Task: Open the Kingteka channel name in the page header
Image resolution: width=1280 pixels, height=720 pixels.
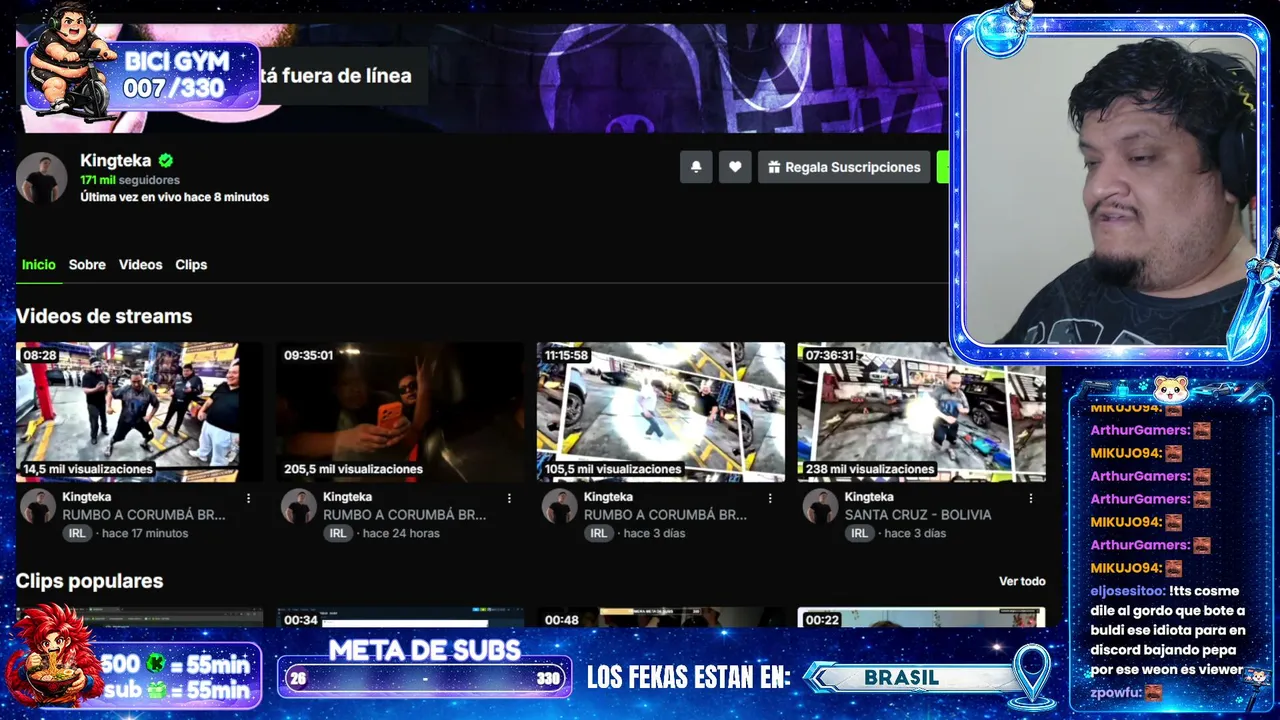Action: pos(116,160)
